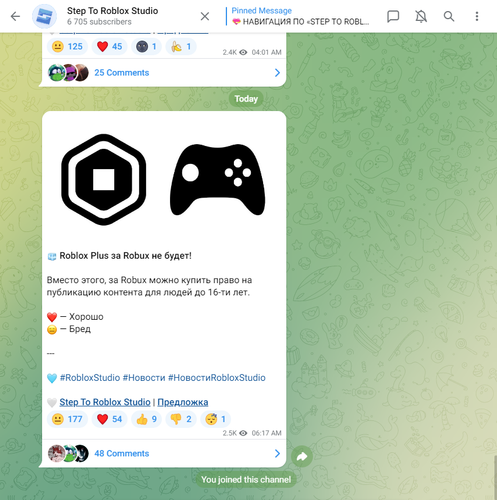This screenshot has width=497, height=500.
Task: Click the thumbs down reaction with 2
Action: point(181,419)
